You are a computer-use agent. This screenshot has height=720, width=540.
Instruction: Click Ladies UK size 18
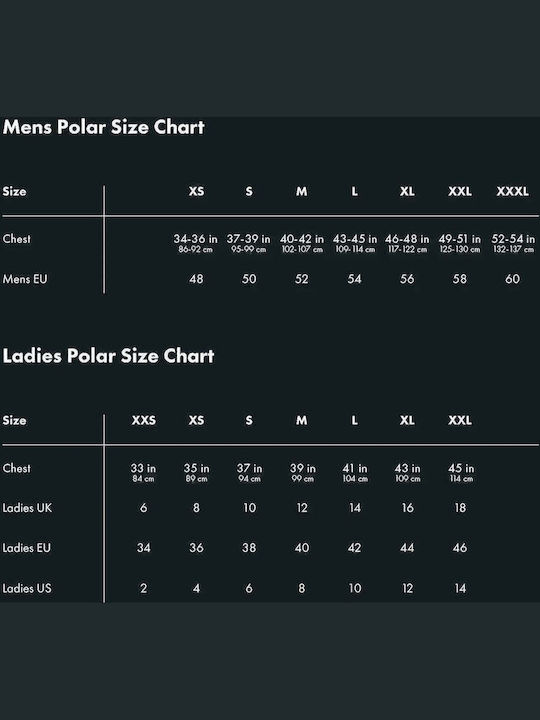tap(460, 507)
